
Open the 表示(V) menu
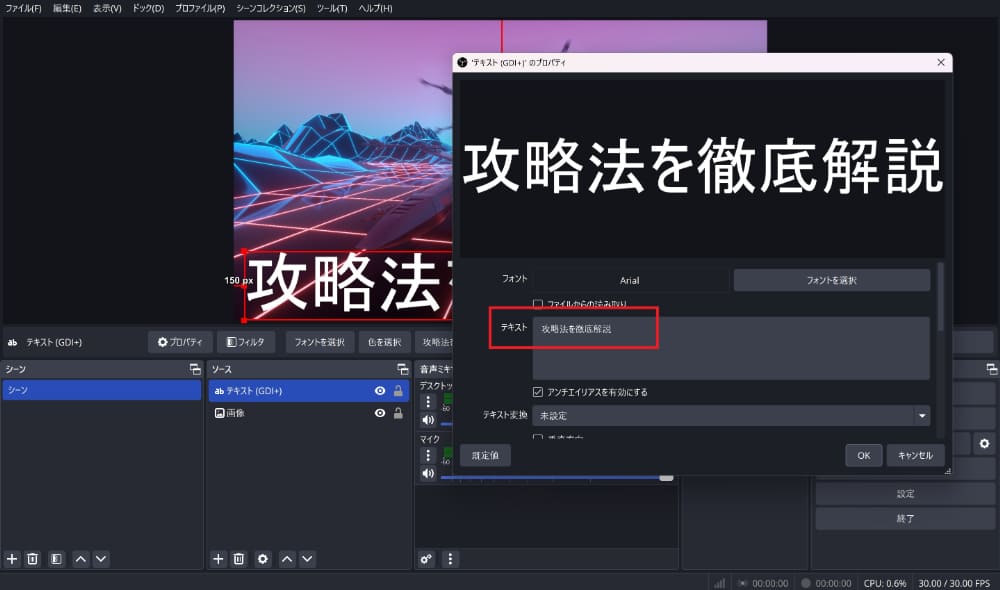pos(107,8)
